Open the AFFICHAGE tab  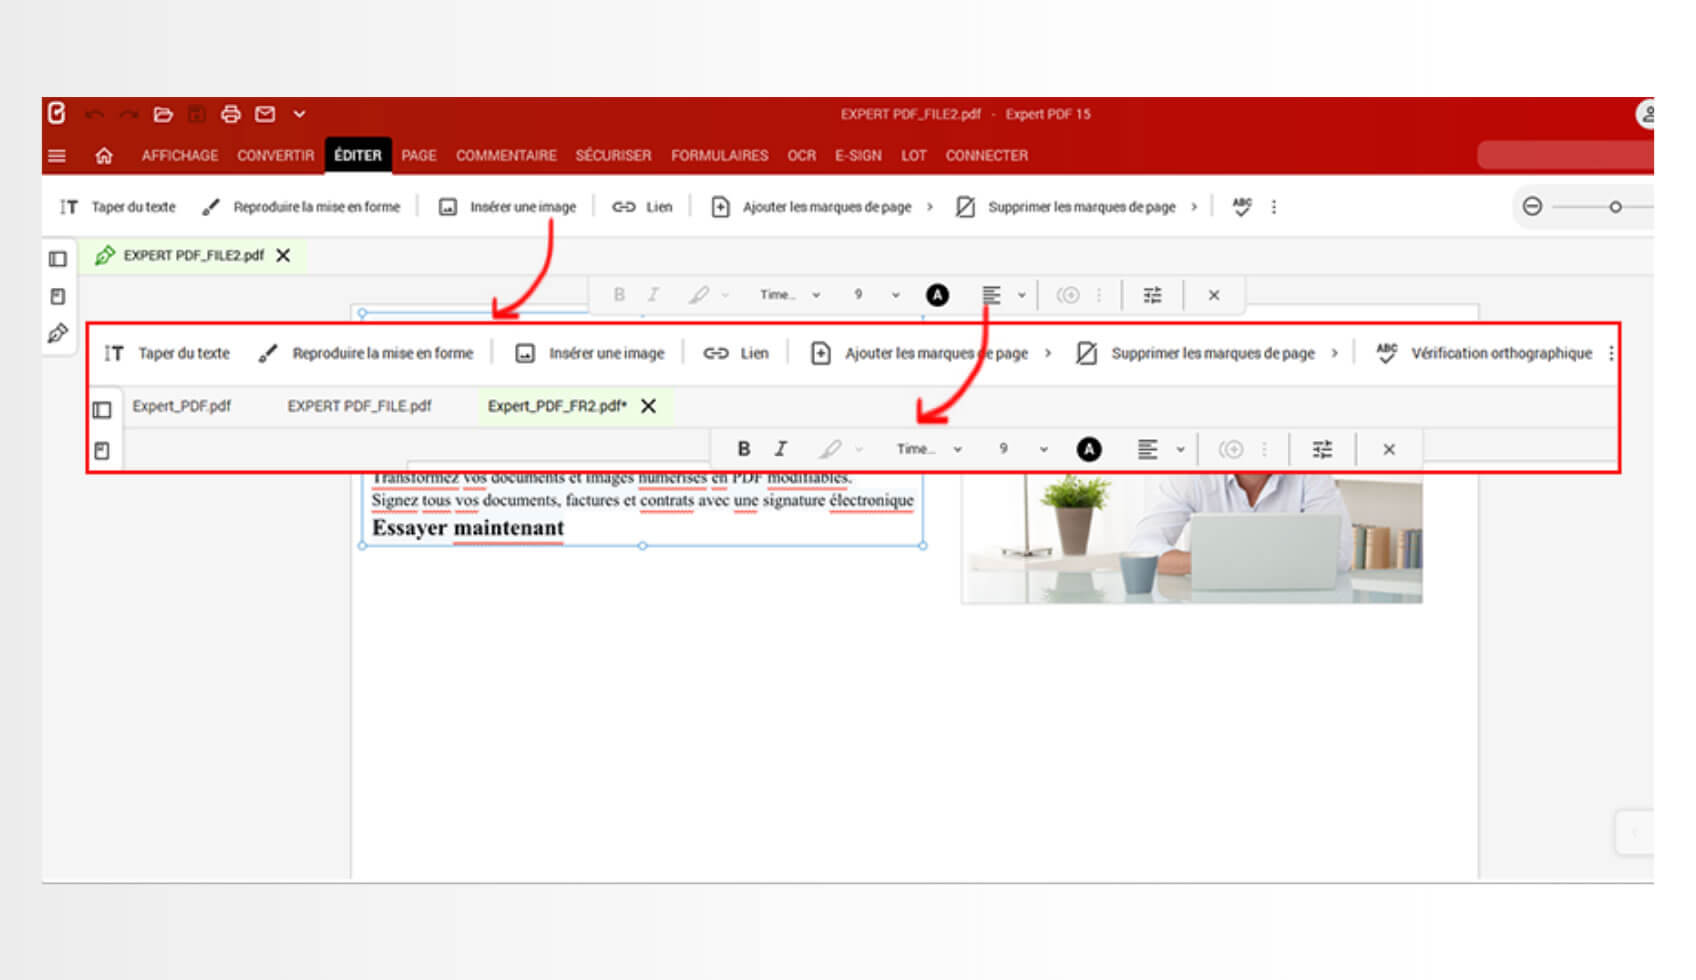(x=180, y=156)
